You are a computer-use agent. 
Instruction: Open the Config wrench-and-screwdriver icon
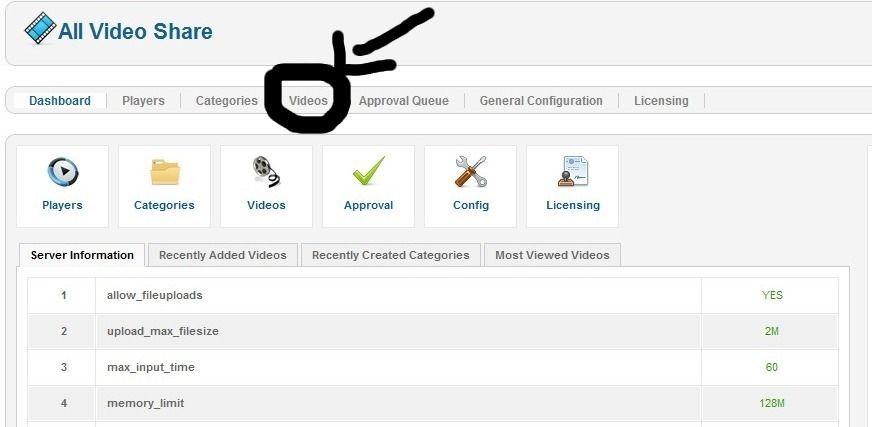click(x=470, y=171)
